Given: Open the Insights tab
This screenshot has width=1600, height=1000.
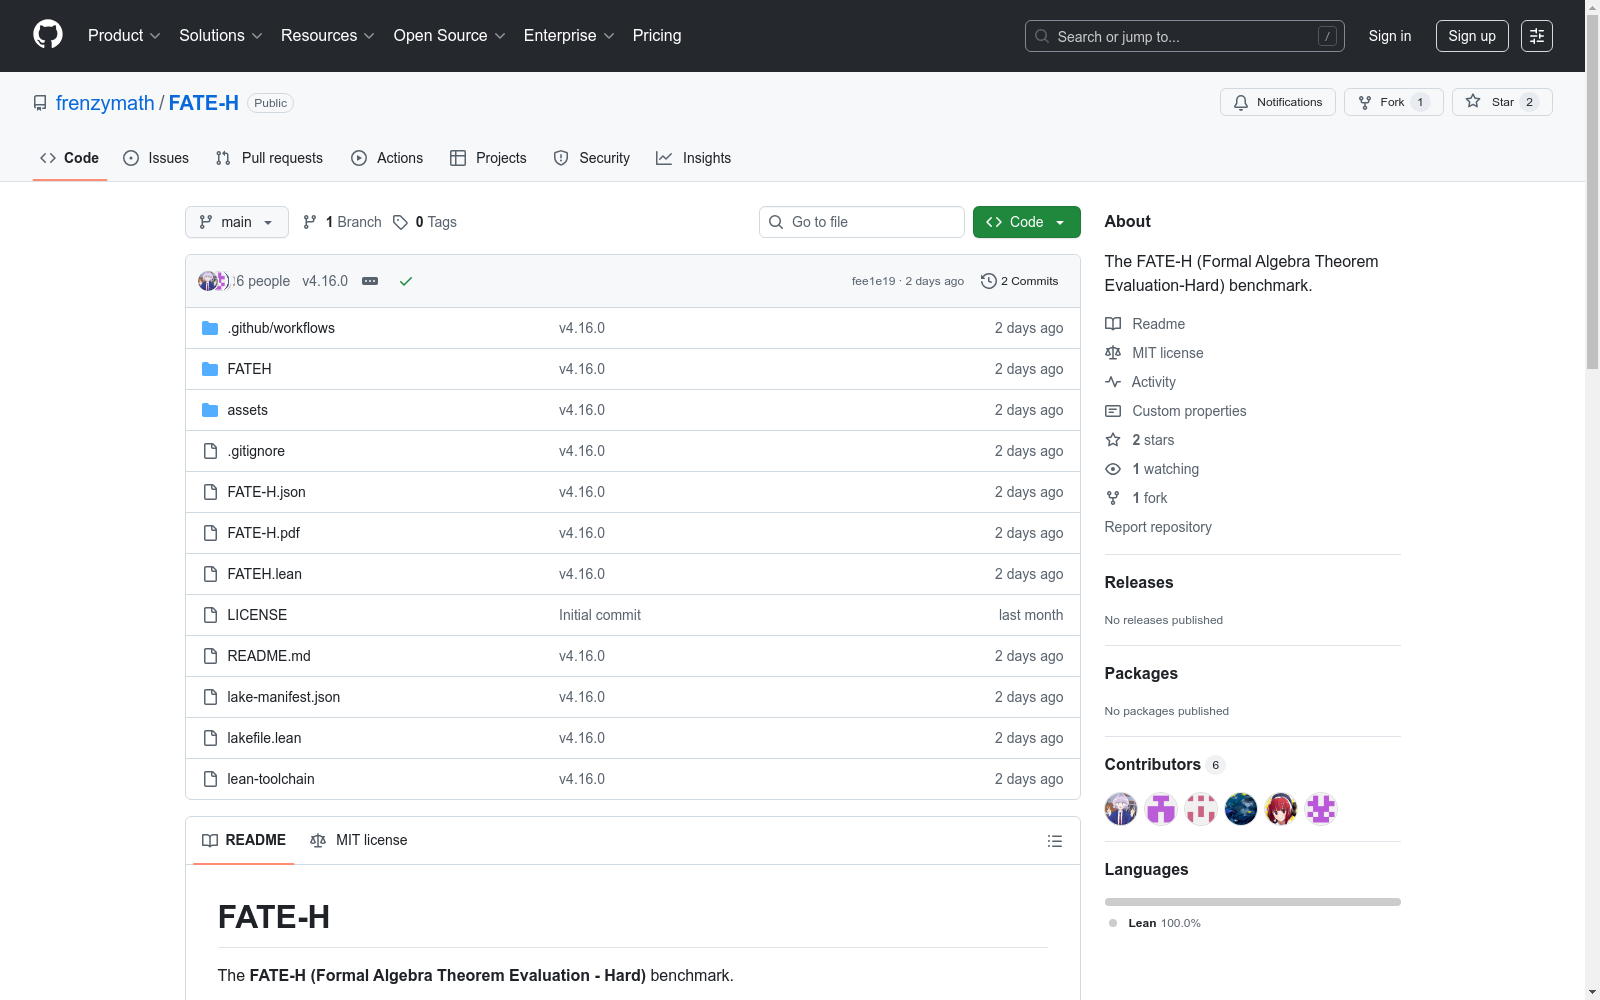Looking at the screenshot, I should tap(693, 158).
